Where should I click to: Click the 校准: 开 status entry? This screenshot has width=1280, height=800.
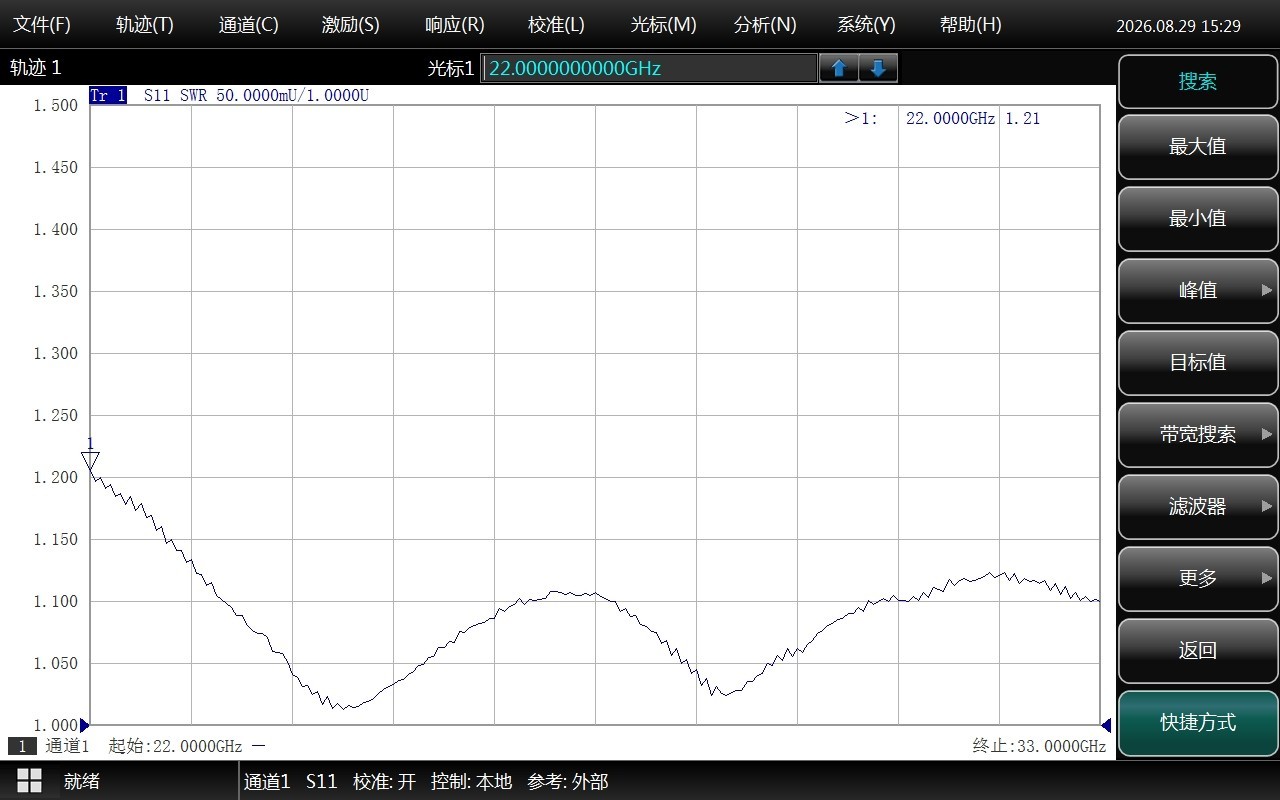(384, 782)
